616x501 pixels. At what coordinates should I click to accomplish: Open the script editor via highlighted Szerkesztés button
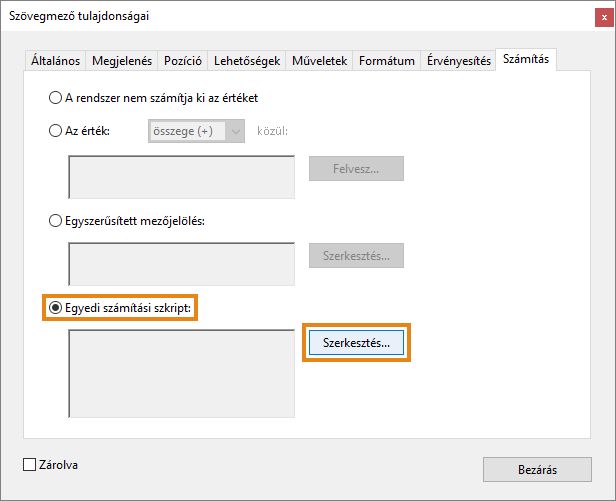tap(356, 343)
